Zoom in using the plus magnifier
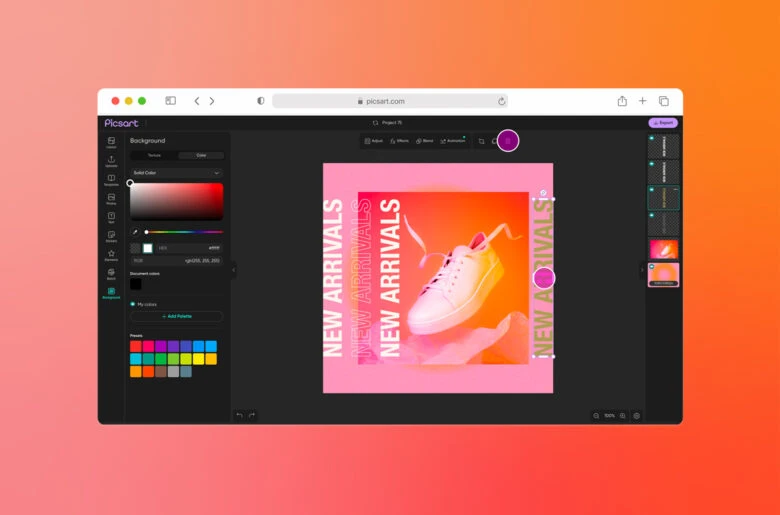780x515 pixels. [623, 416]
